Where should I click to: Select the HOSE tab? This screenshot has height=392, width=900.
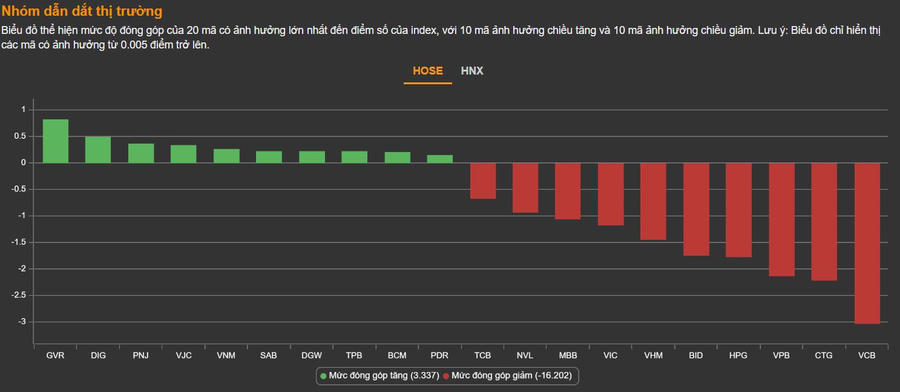tap(428, 71)
